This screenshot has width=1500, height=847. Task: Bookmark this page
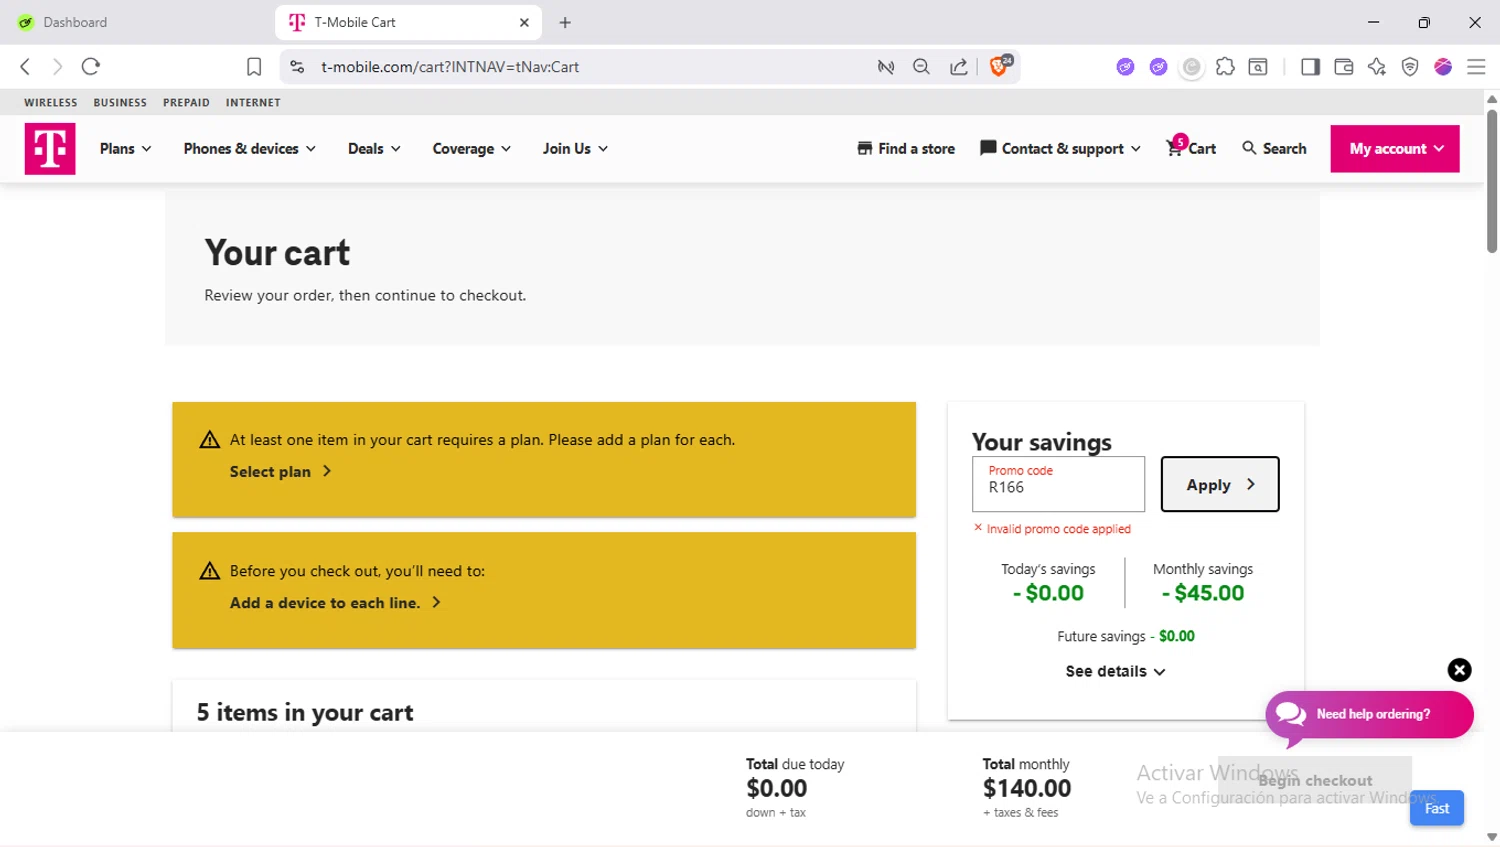254,67
